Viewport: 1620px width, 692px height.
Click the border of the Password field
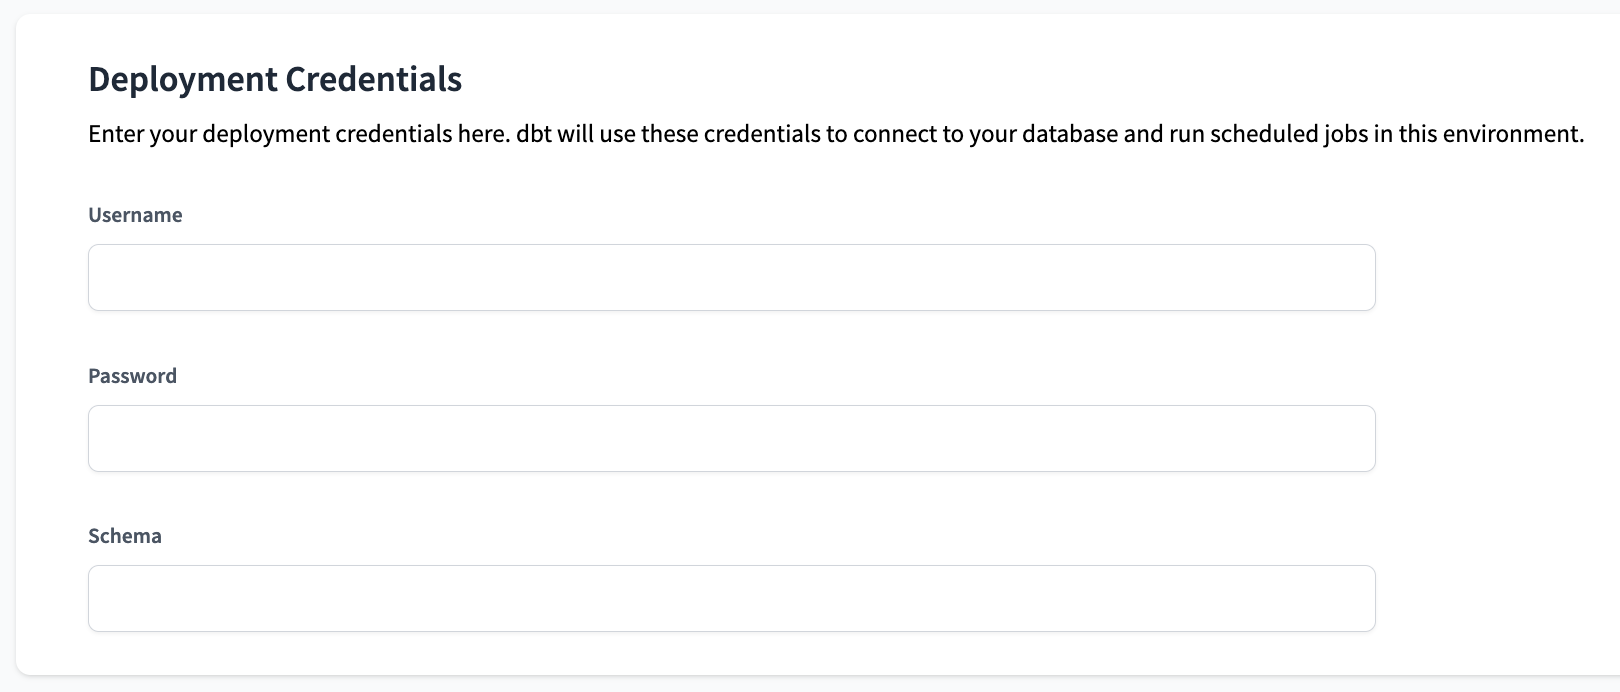coord(730,408)
